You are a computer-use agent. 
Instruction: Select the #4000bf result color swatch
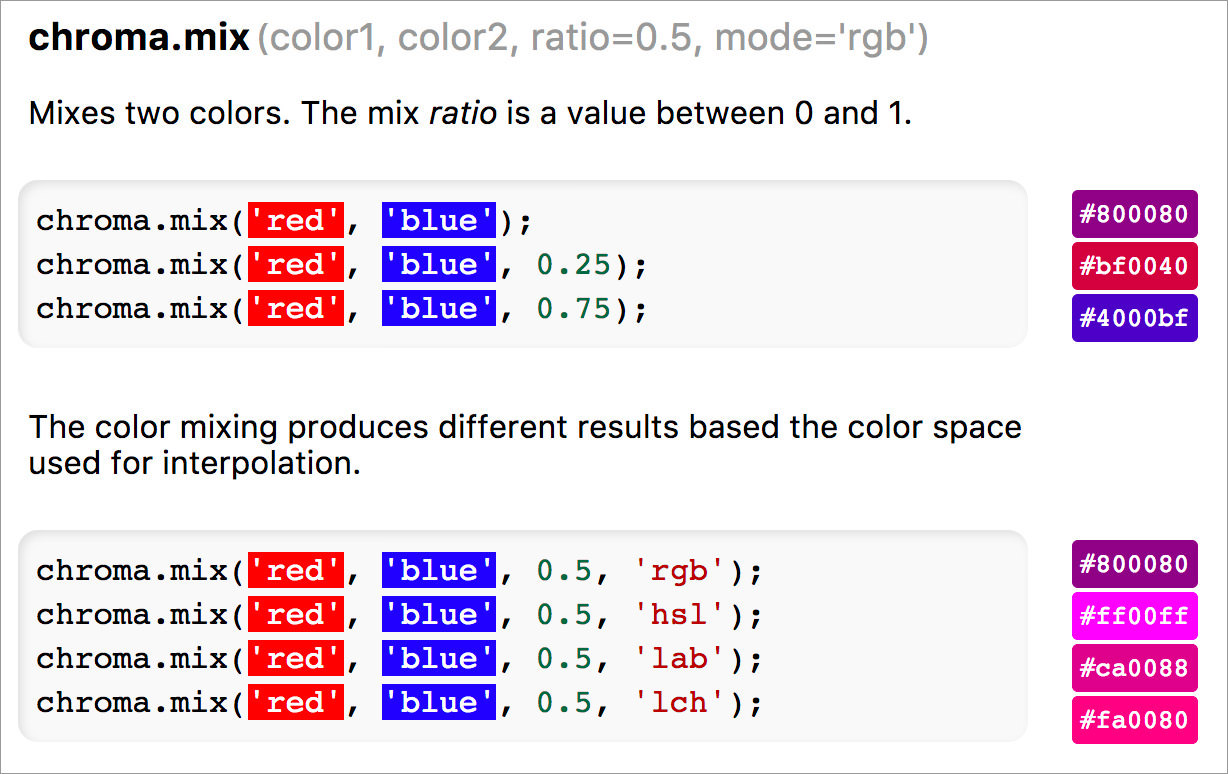[1134, 318]
